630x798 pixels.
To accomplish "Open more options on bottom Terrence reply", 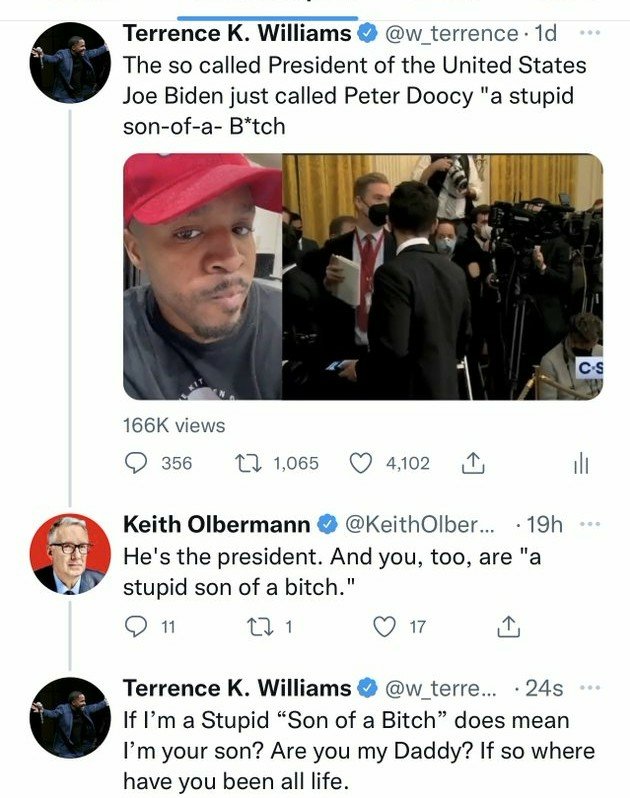I will click(x=591, y=688).
